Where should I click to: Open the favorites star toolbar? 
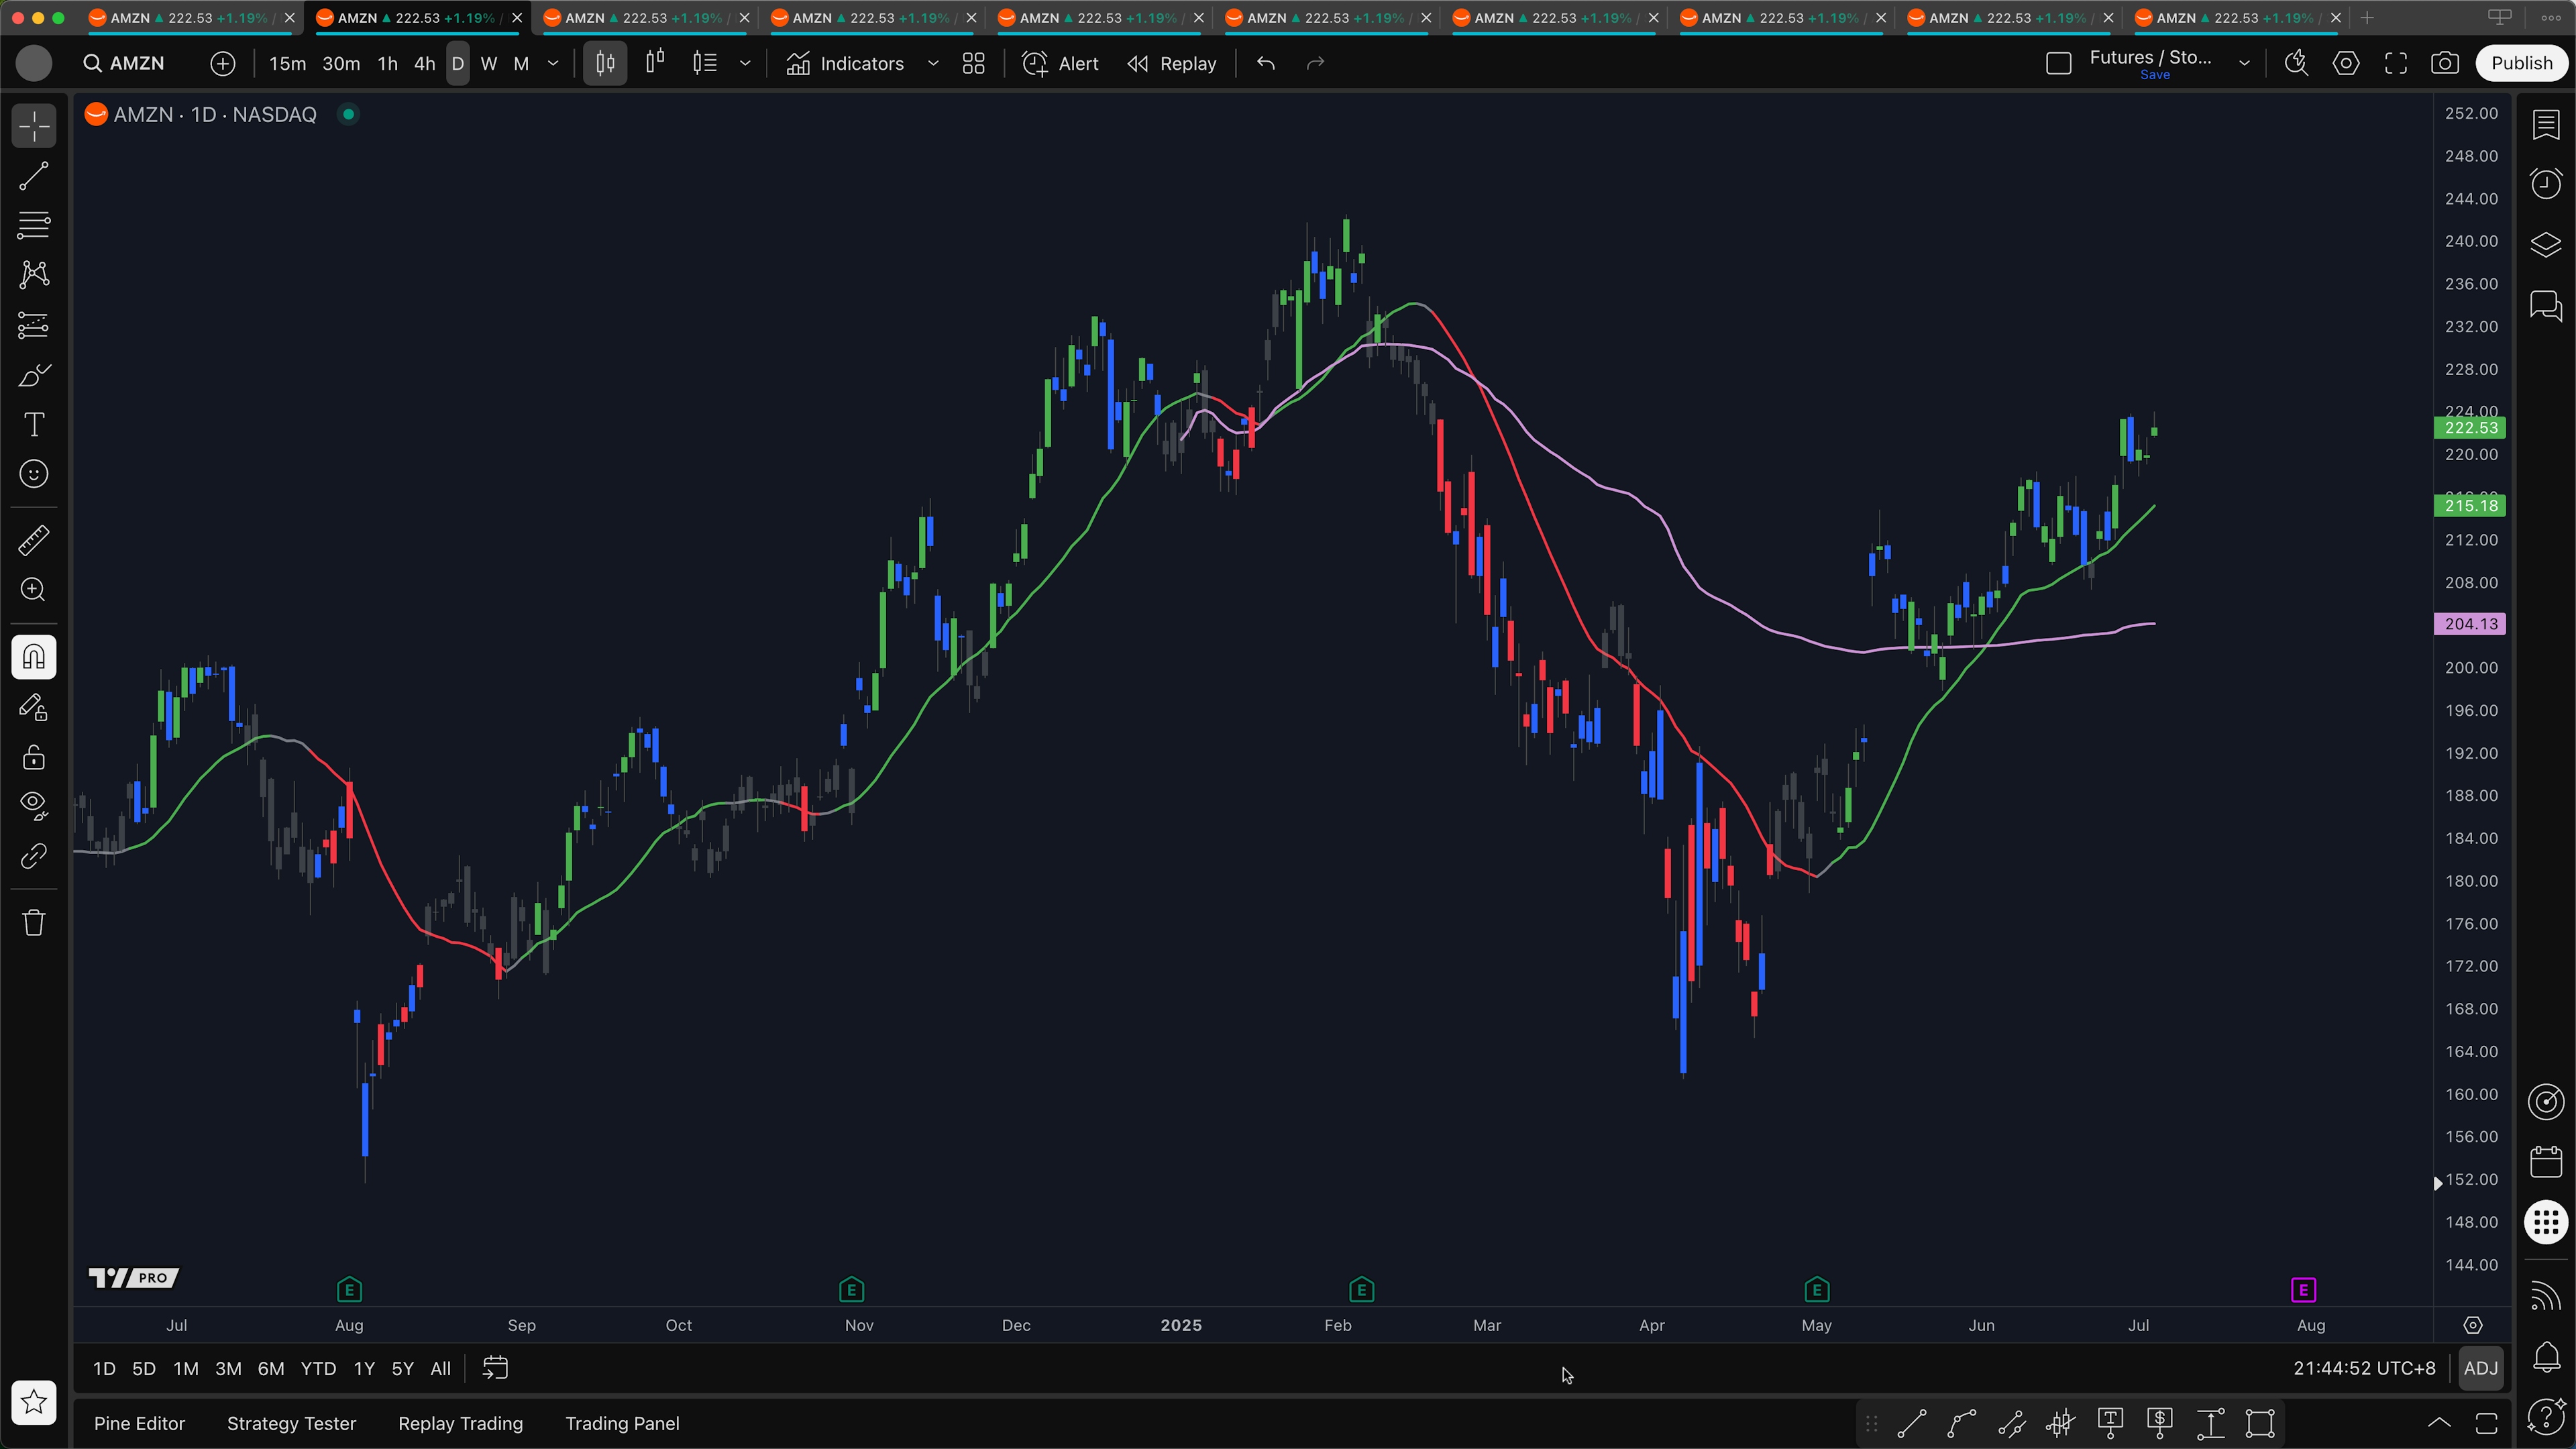tap(34, 1402)
